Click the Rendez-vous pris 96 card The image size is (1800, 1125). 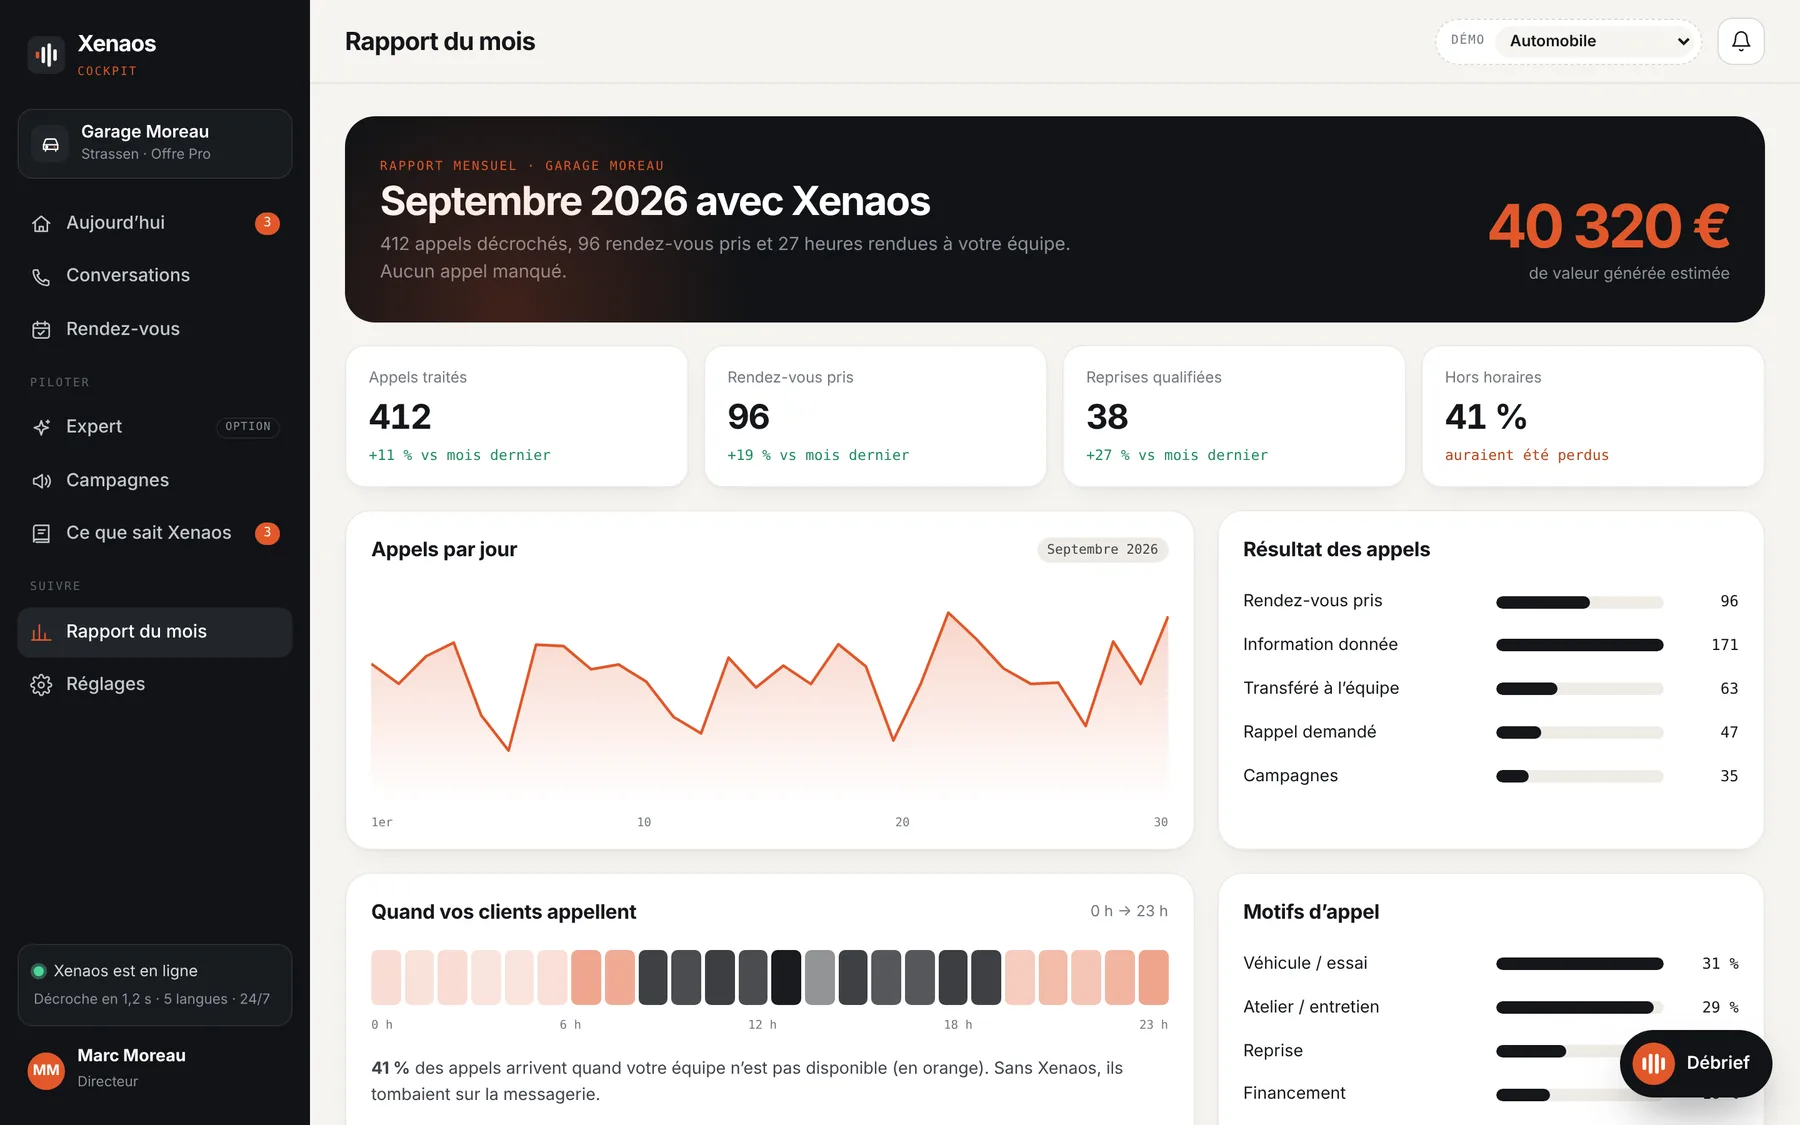[875, 416]
